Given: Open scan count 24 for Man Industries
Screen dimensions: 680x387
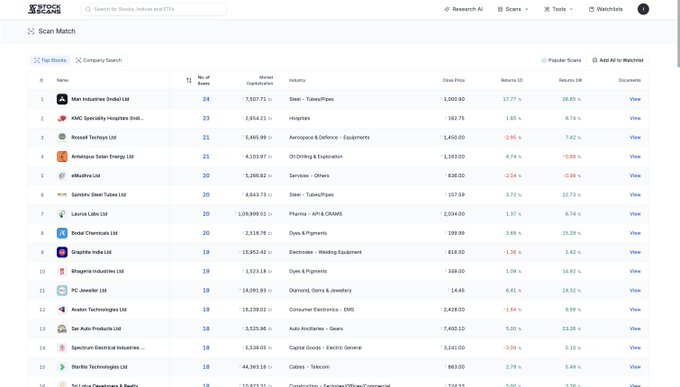Looking at the screenshot, I should click(x=206, y=99).
